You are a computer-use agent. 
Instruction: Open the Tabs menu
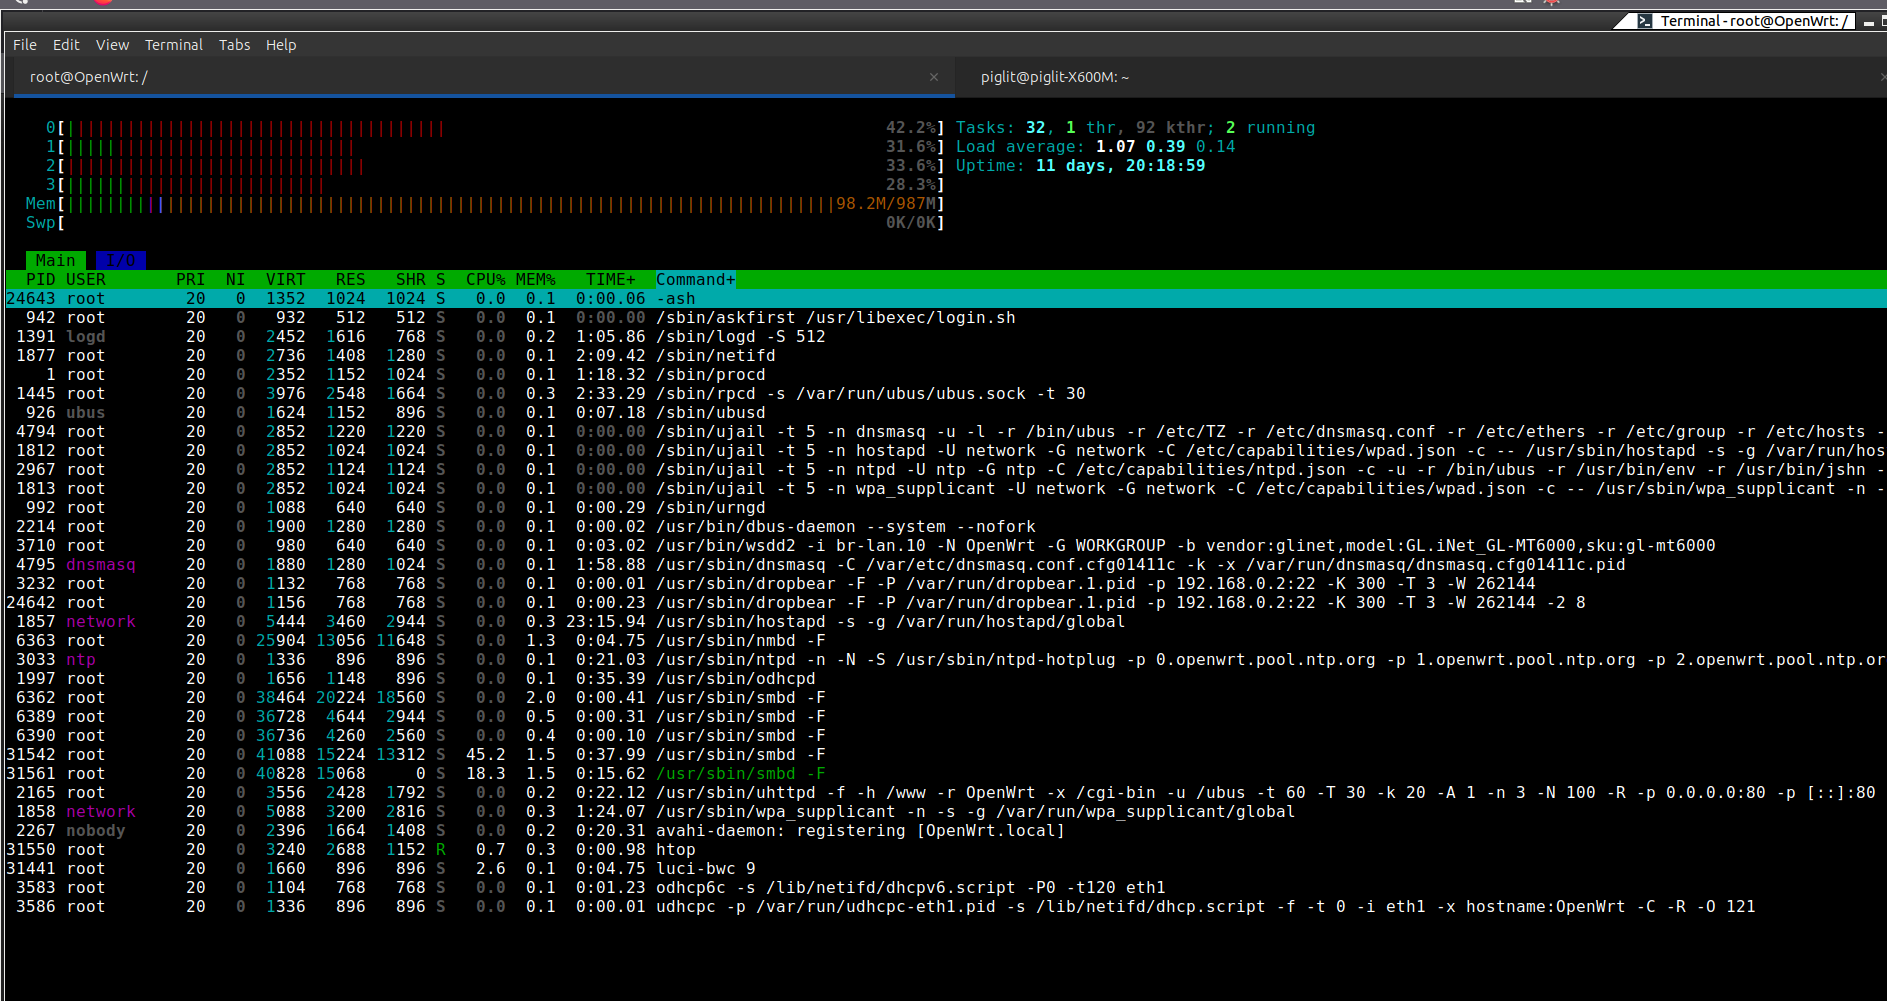tap(234, 45)
